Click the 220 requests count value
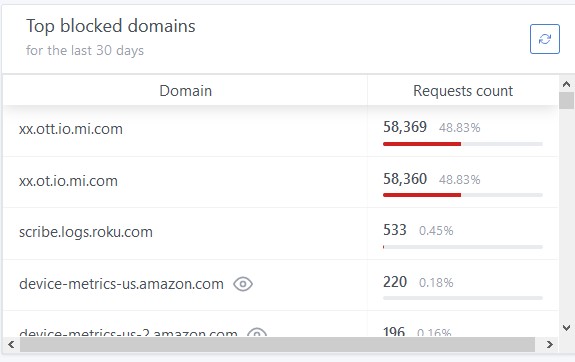 pyautogui.click(x=395, y=282)
